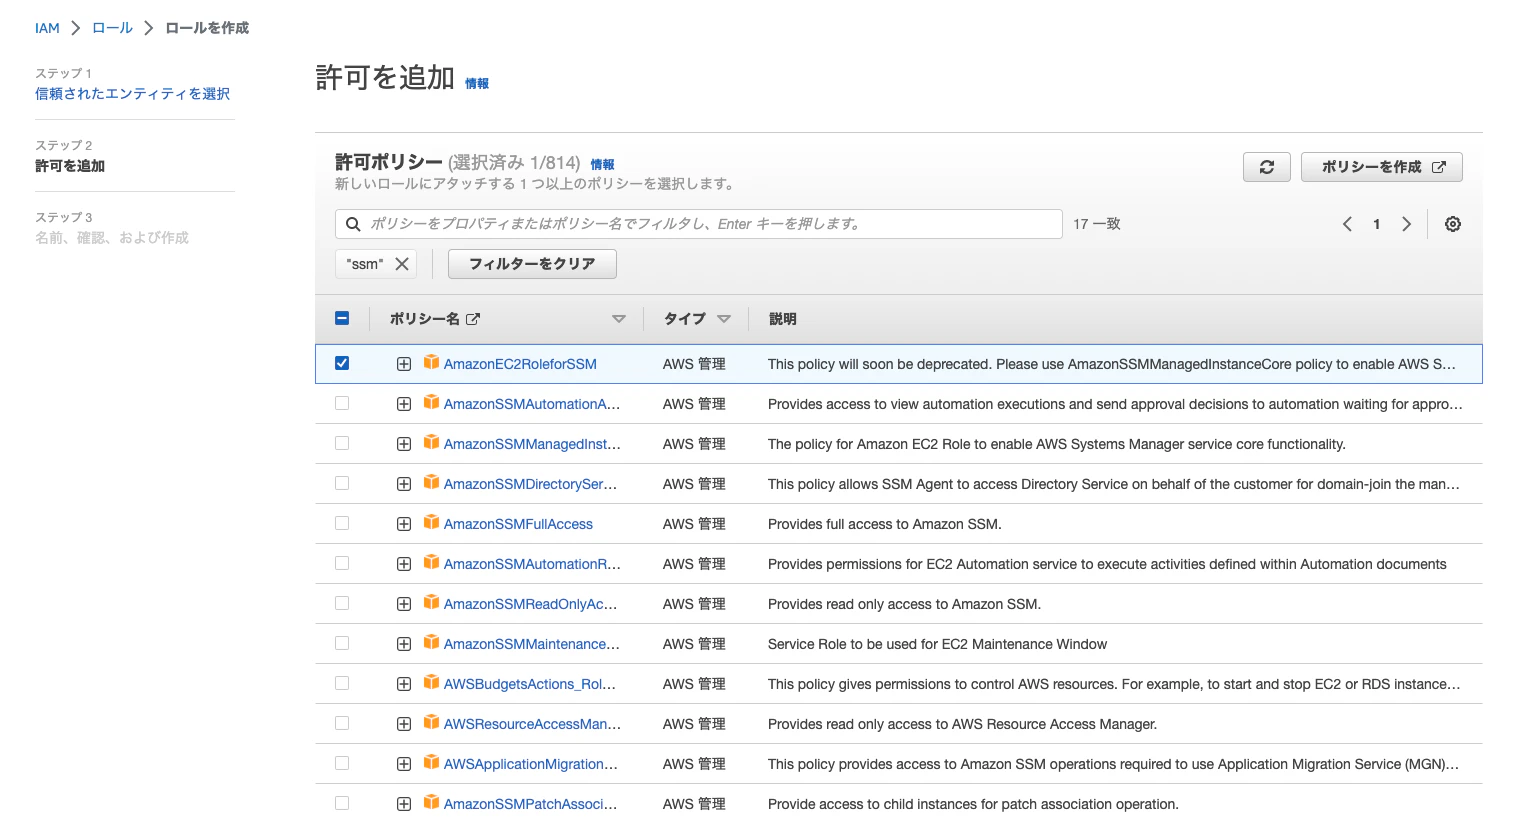Open the AmazonEC2RoleforSSM policy link
This screenshot has height=822, width=1519.
(x=520, y=364)
